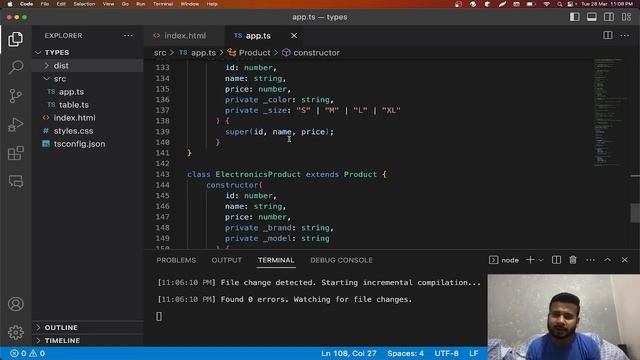Show errors and warnings in status bar

[x=28, y=353]
